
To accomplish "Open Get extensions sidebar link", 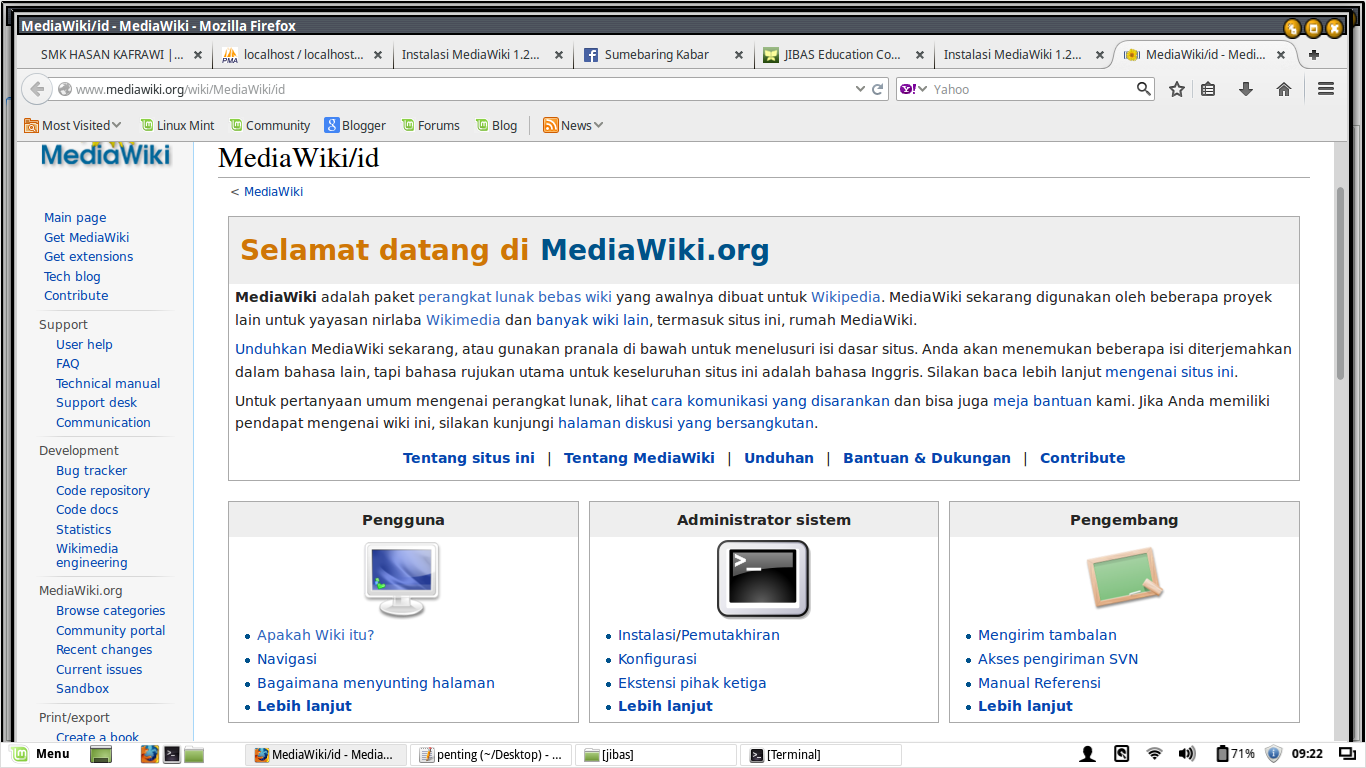I will (88, 256).
